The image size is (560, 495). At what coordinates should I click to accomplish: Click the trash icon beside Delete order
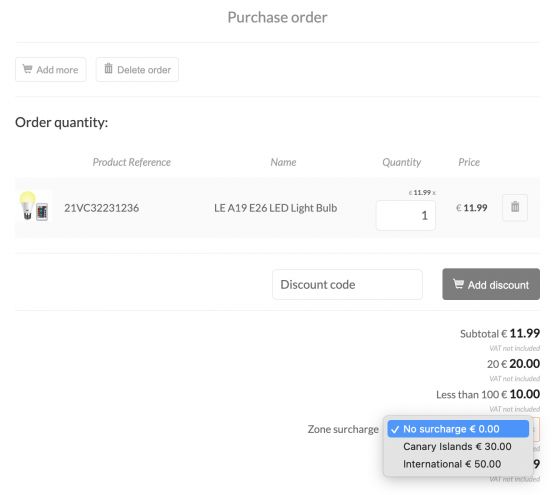108,68
